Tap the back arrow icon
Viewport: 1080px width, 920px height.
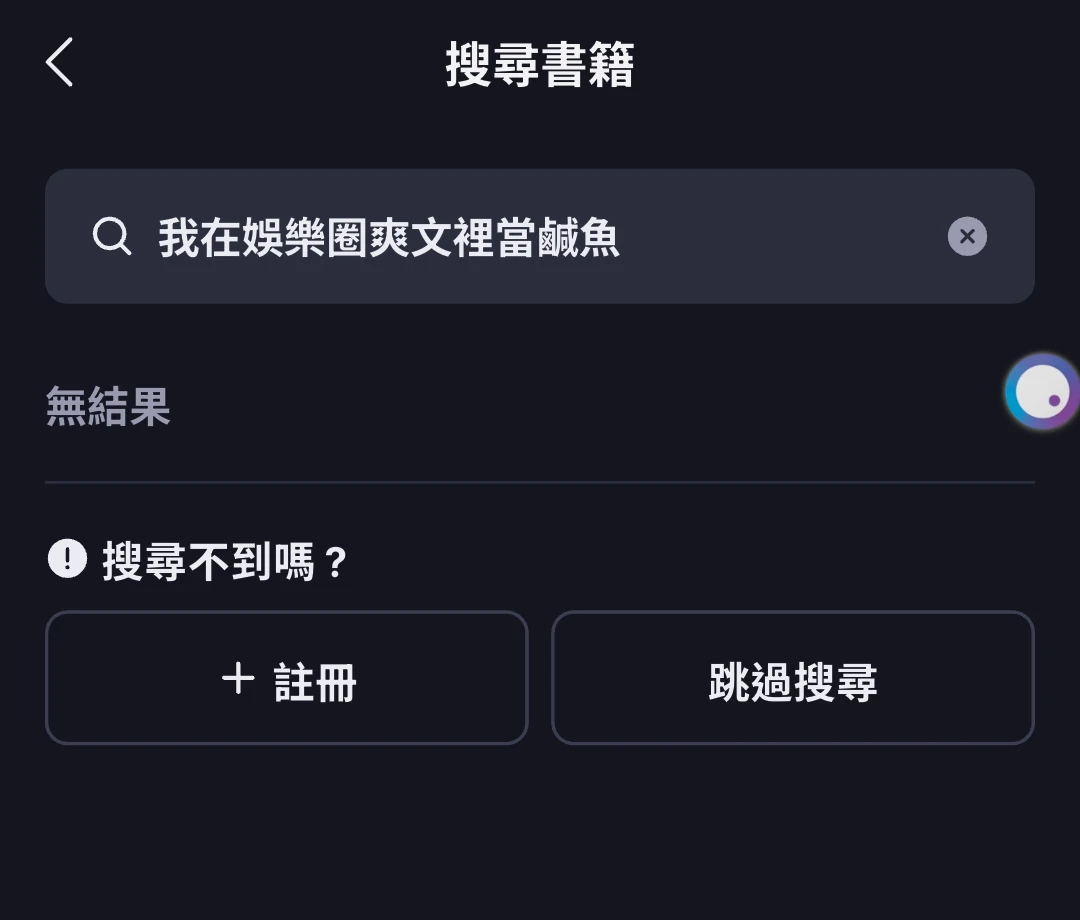pyautogui.click(x=60, y=62)
